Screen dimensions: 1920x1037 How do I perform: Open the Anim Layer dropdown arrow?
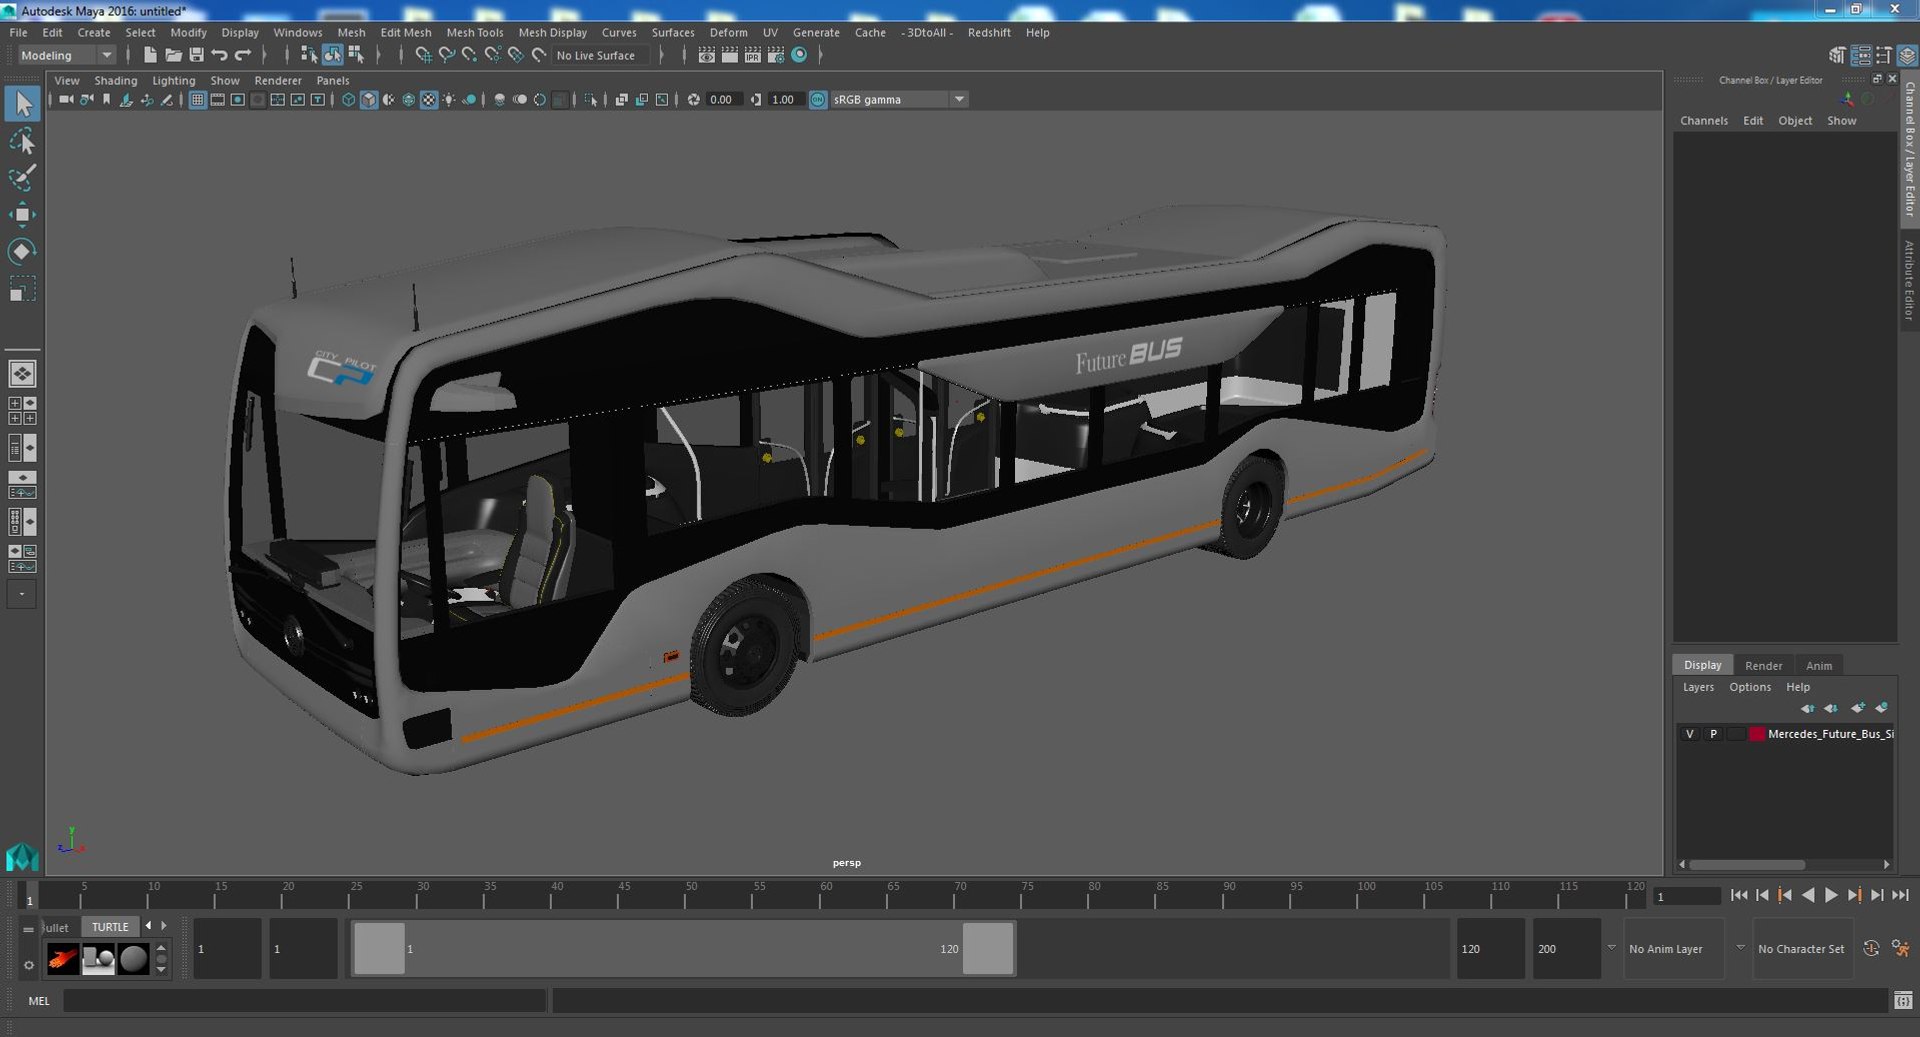pyautogui.click(x=1611, y=948)
